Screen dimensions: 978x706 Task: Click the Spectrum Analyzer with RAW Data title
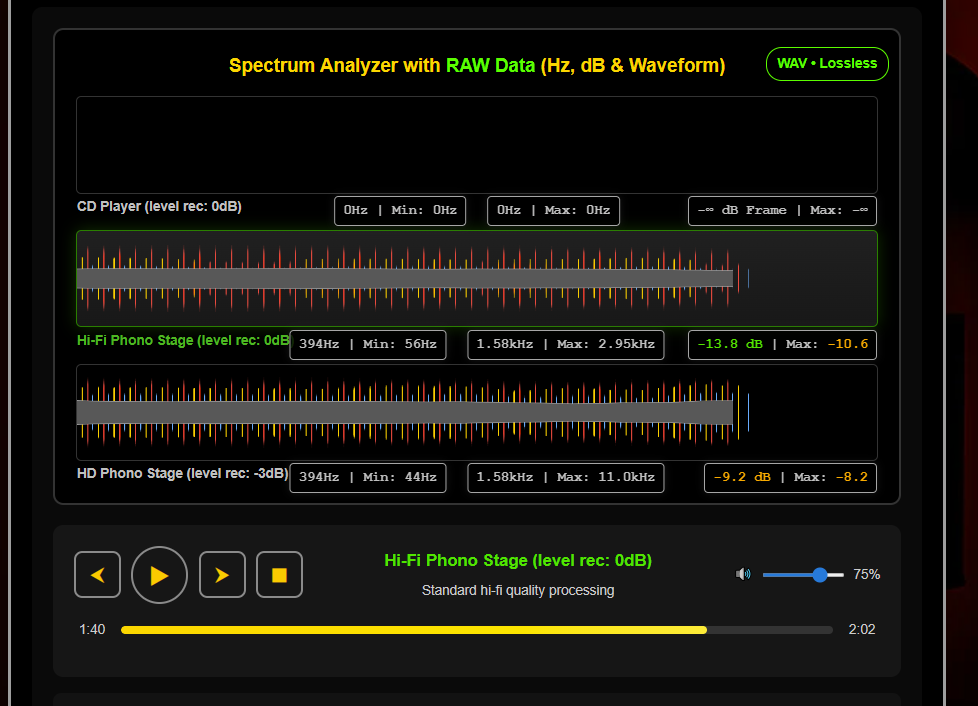click(477, 65)
